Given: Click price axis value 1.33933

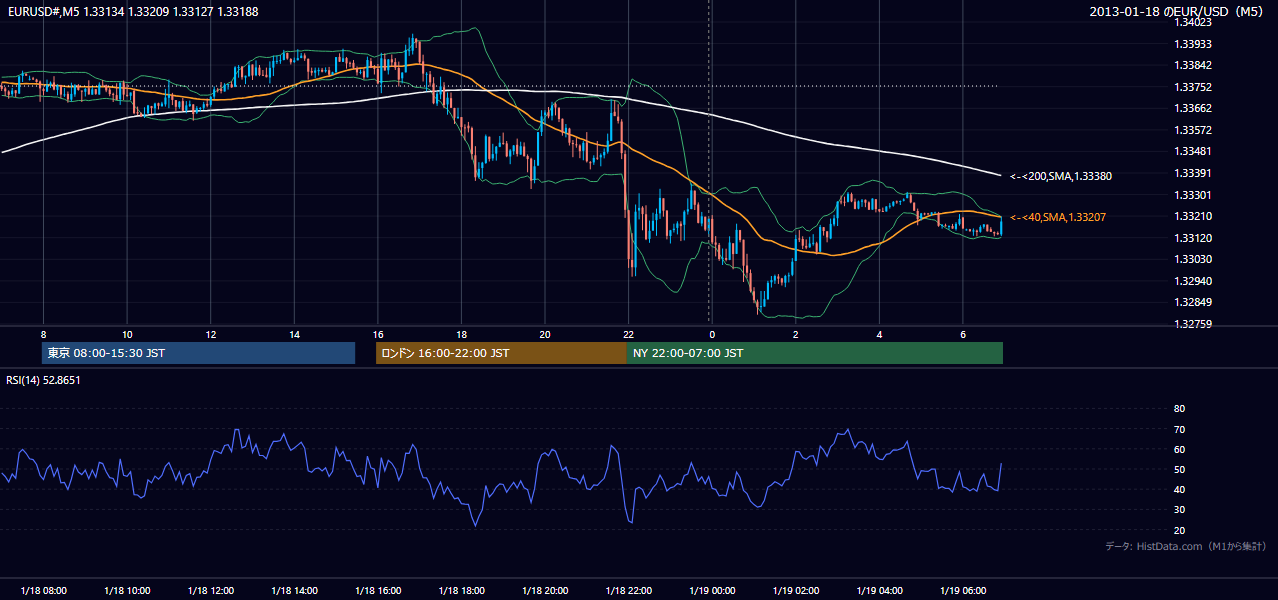Looking at the screenshot, I should tap(1193, 44).
